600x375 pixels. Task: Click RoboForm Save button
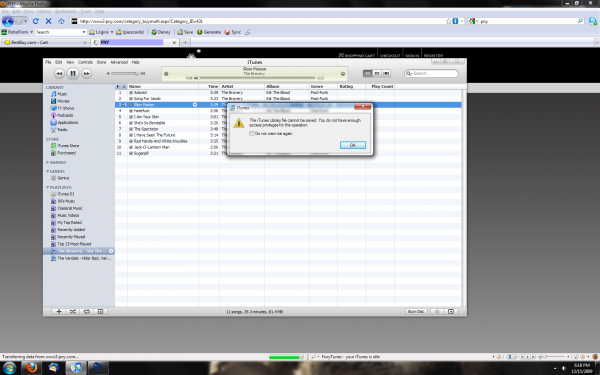click(185, 32)
